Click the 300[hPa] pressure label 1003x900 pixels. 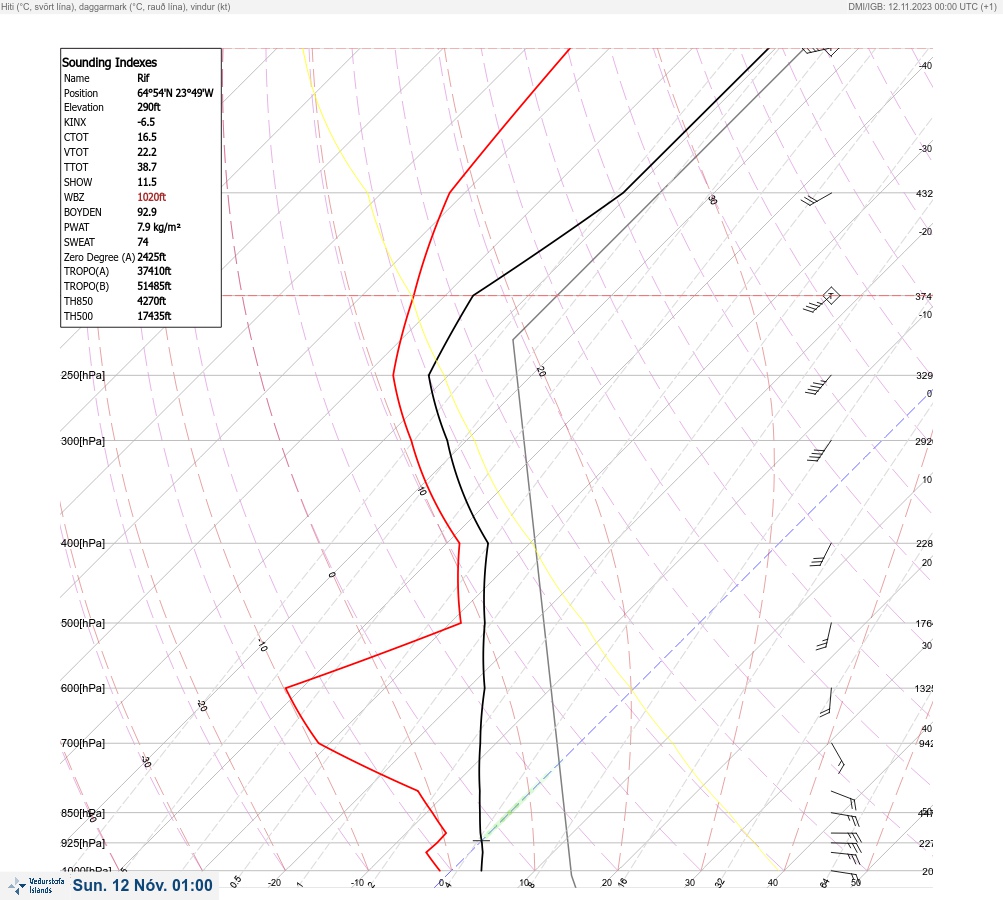[83, 441]
